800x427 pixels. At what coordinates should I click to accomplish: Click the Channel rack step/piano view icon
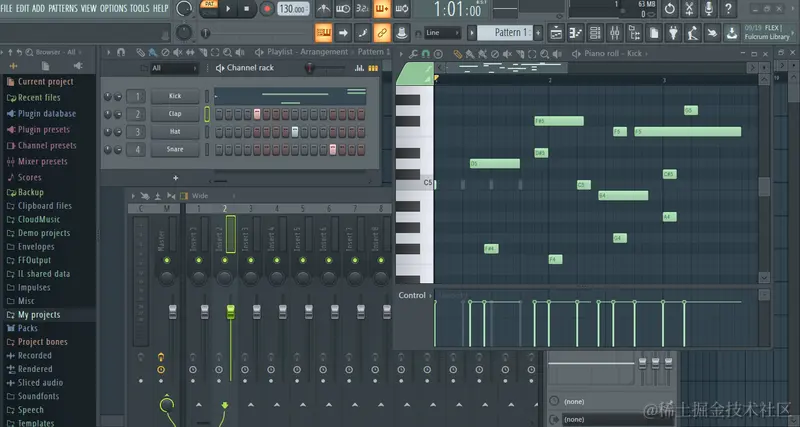click(373, 68)
